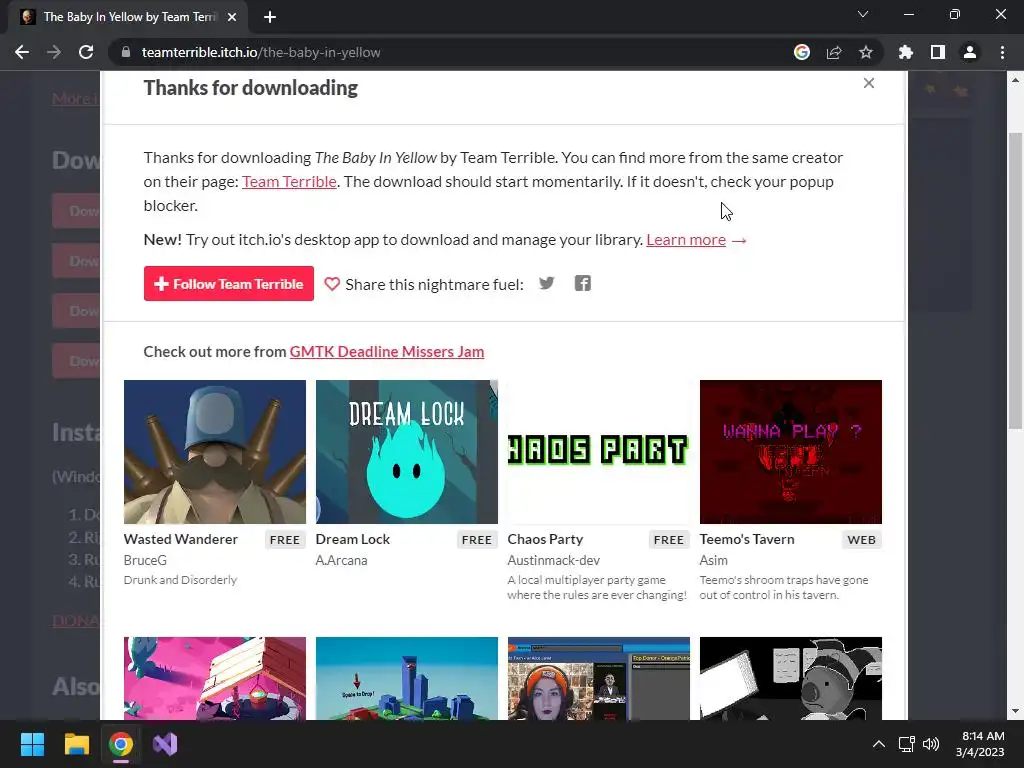The image size is (1024, 768).
Task: Open GMTK Deadline Missers Jam link
Action: pos(387,351)
